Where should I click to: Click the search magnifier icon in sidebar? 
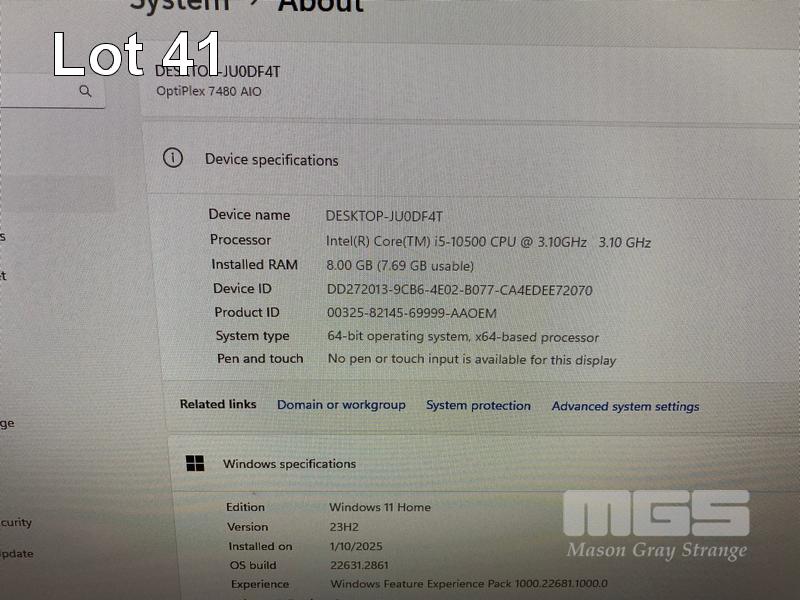[85, 91]
